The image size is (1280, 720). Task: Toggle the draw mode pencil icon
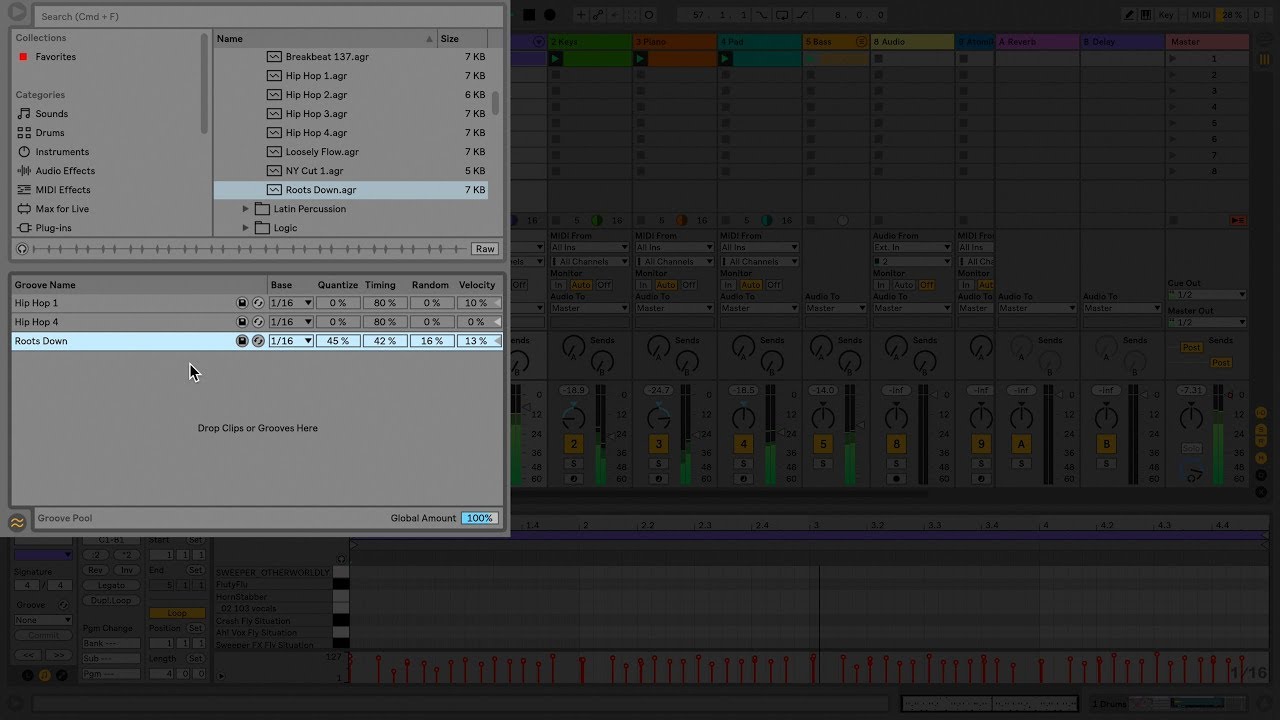1129,15
